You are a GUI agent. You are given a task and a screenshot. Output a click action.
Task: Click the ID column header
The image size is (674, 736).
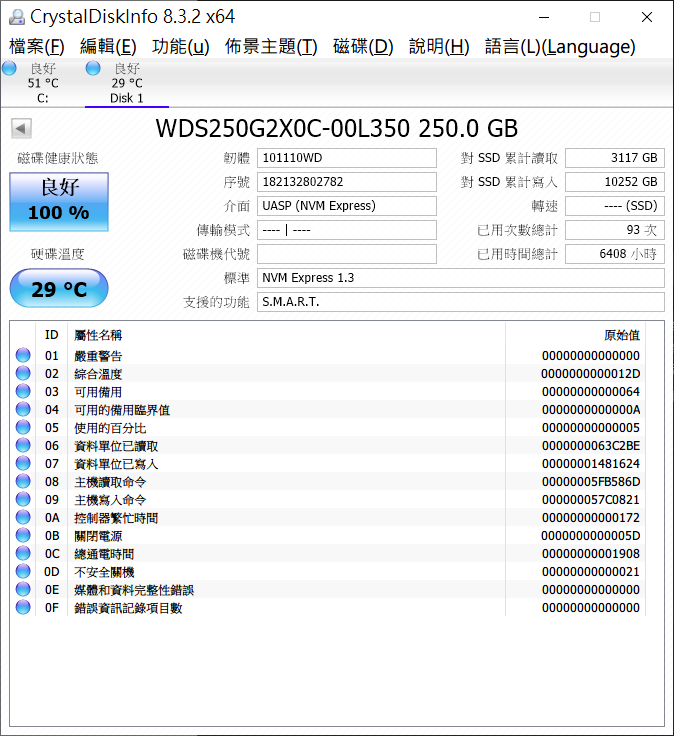[x=52, y=335]
